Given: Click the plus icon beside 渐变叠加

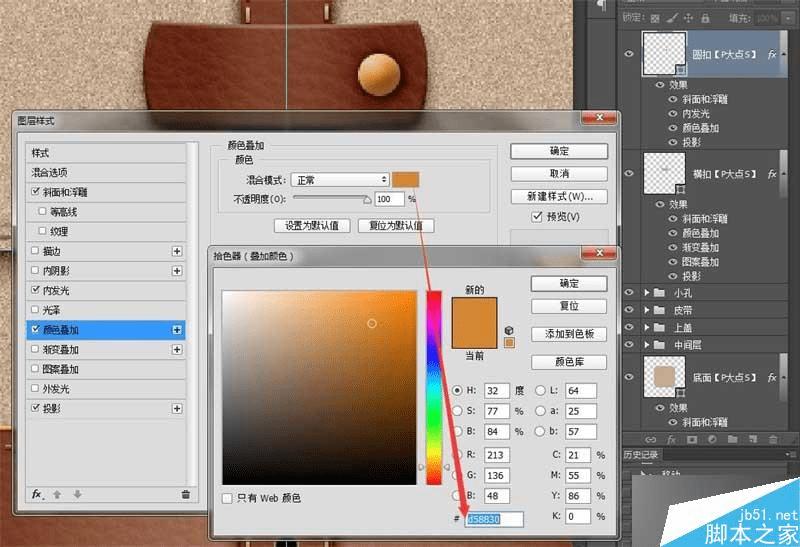Looking at the screenshot, I should point(177,349).
